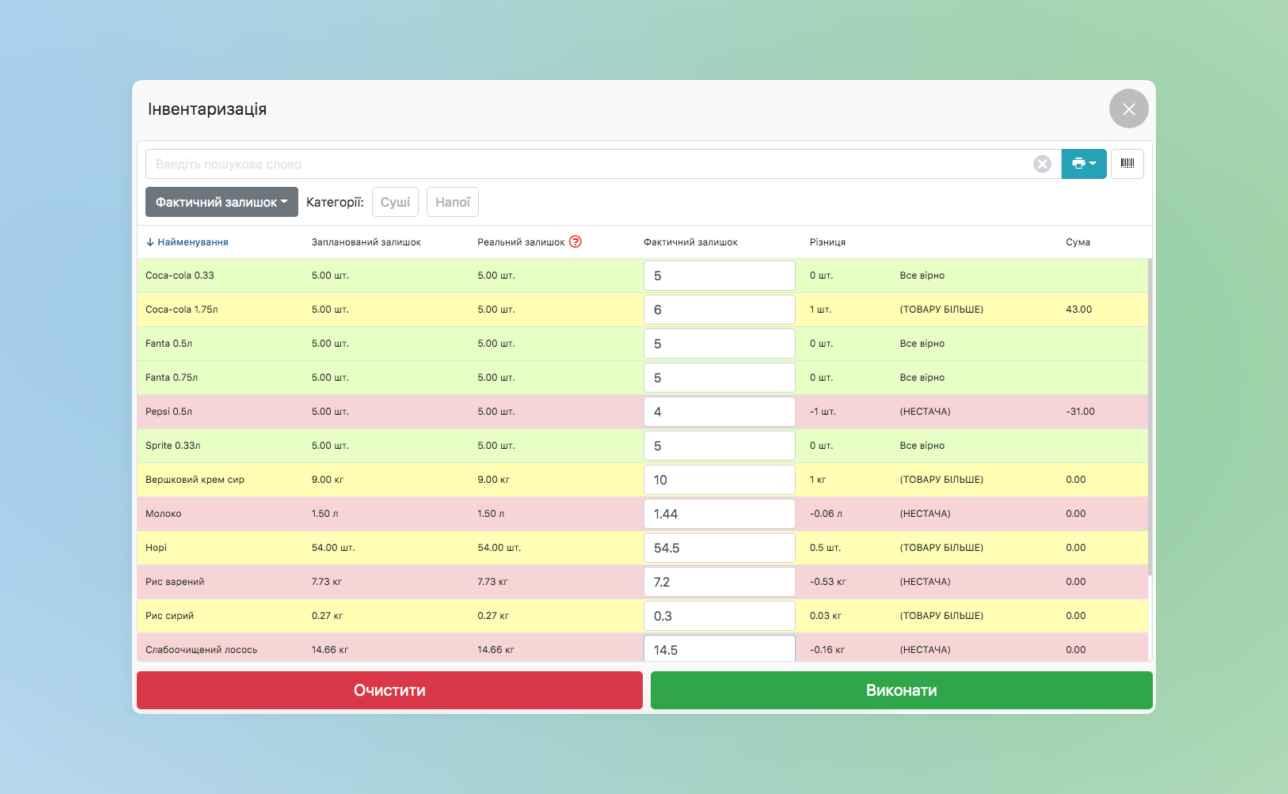
Task: Click the Різниця column header
Action: coord(827,242)
